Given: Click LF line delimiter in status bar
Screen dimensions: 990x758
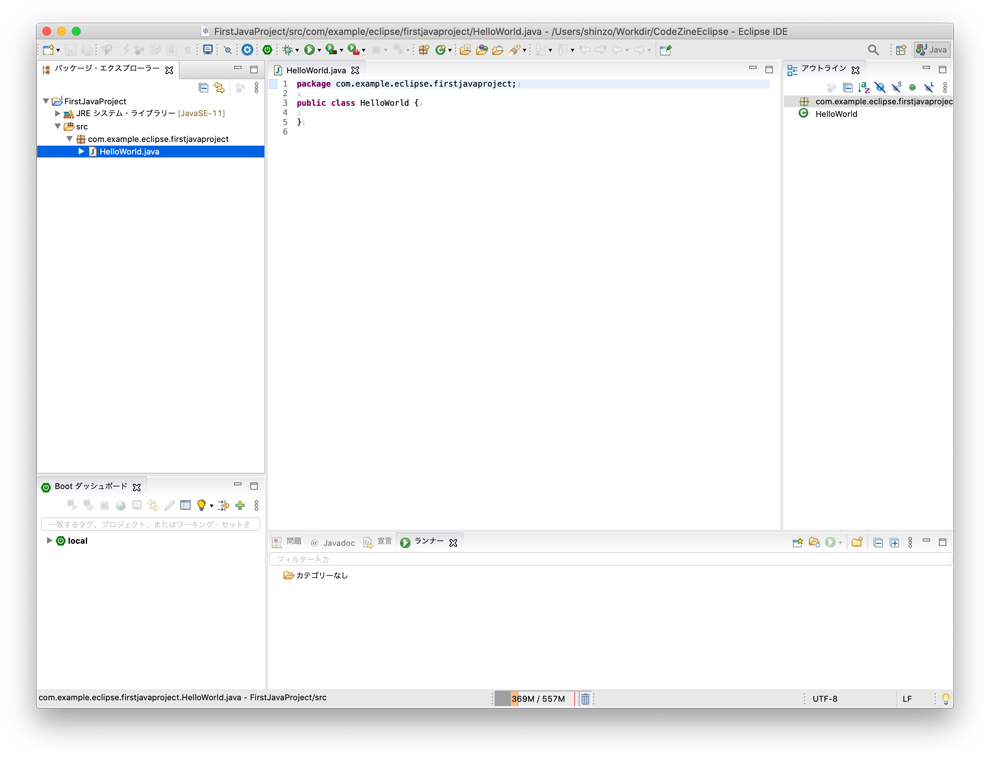Looking at the screenshot, I should [907, 699].
